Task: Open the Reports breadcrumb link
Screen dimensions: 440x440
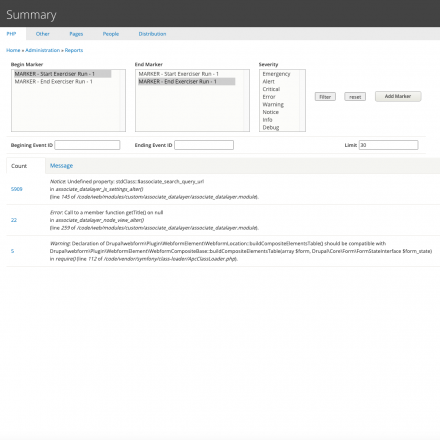Action: tap(74, 50)
